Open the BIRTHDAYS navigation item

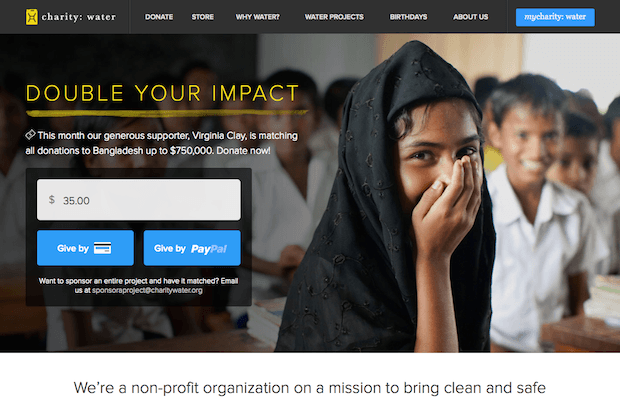pos(408,17)
